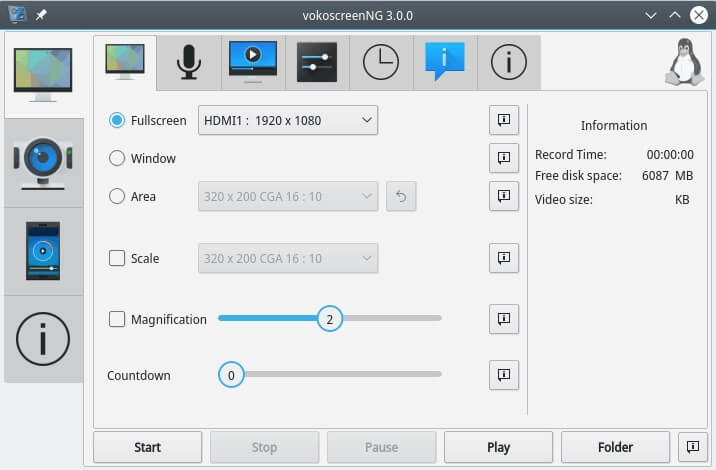This screenshot has width=716, height=470.
Task: Click the Play button
Action: (498, 447)
